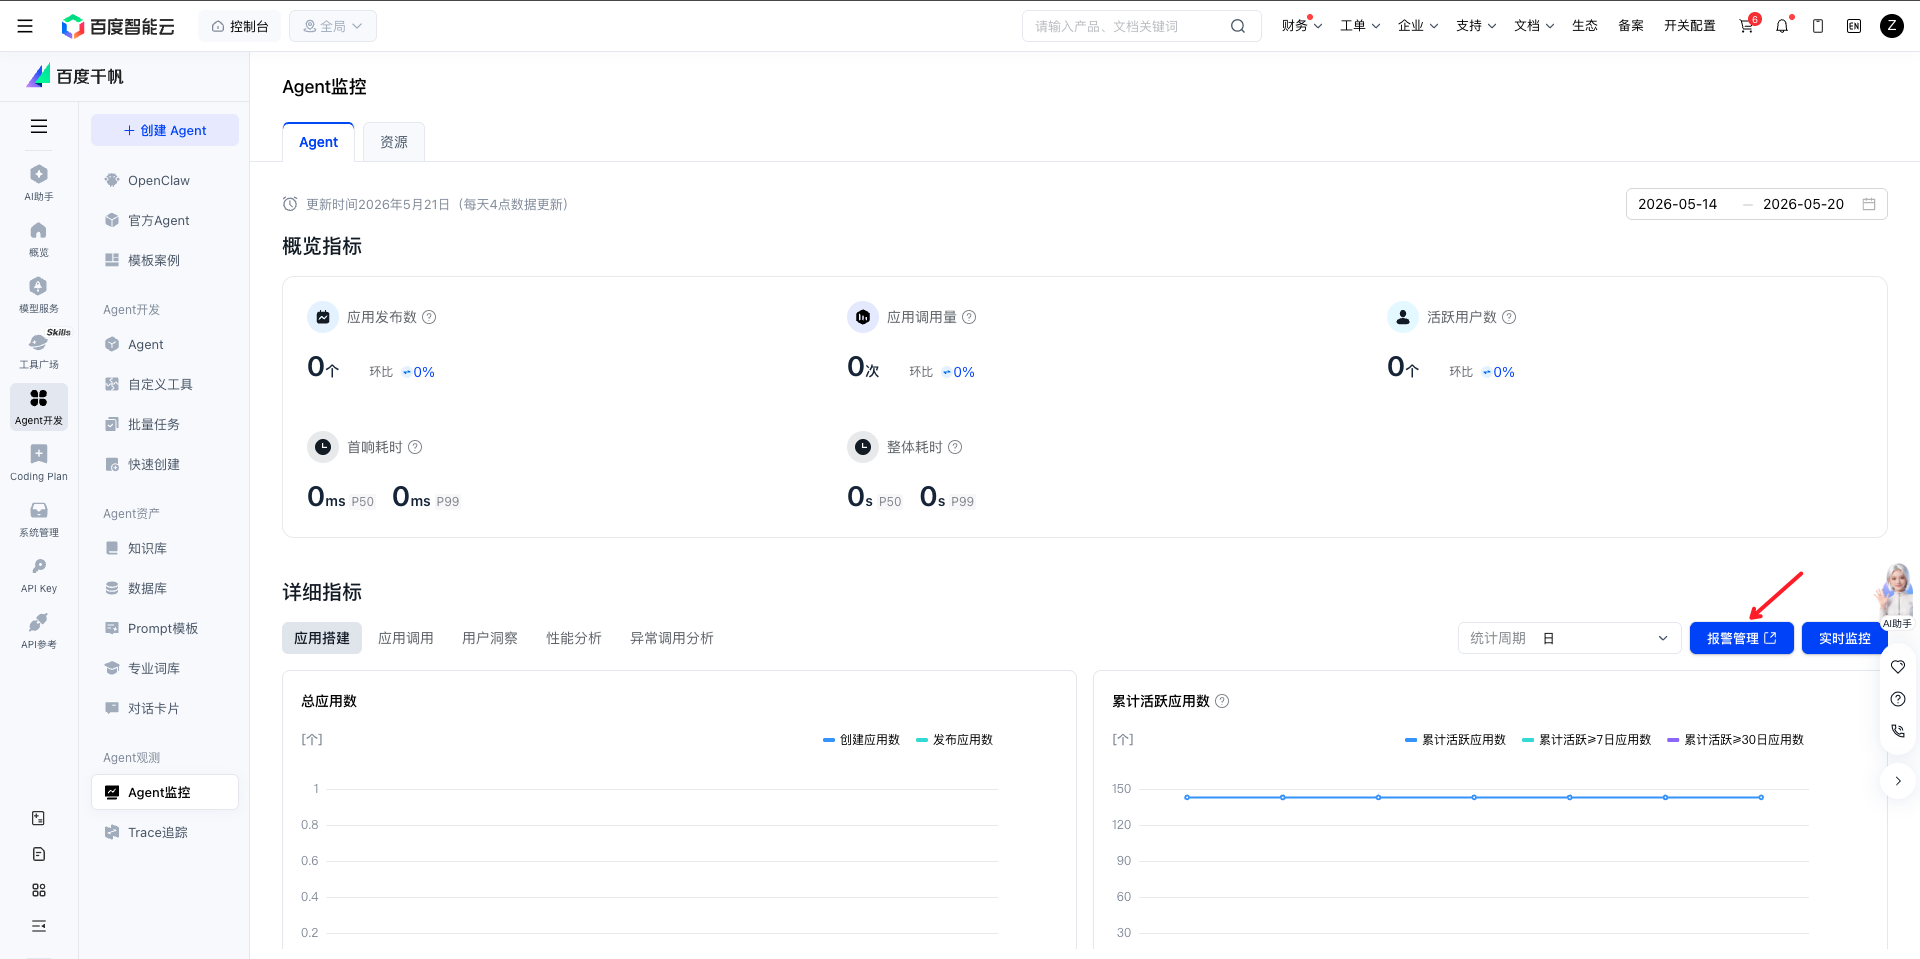Expand the 财务 top menu

coord(1302,26)
